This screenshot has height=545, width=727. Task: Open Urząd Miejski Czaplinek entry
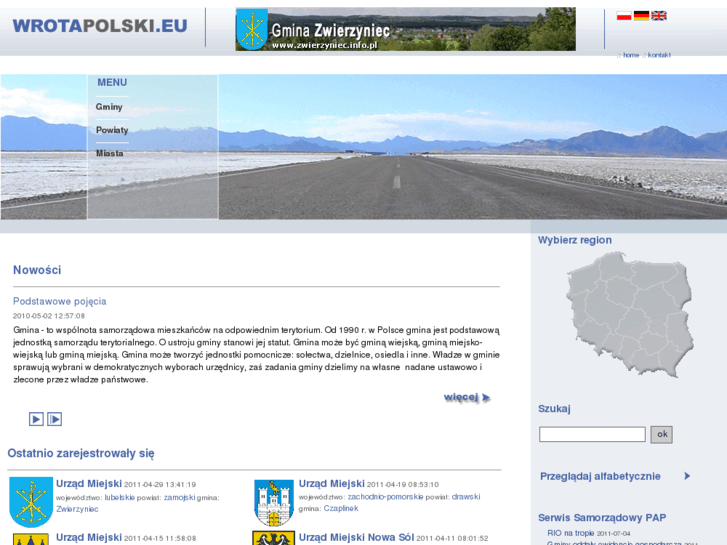click(332, 484)
